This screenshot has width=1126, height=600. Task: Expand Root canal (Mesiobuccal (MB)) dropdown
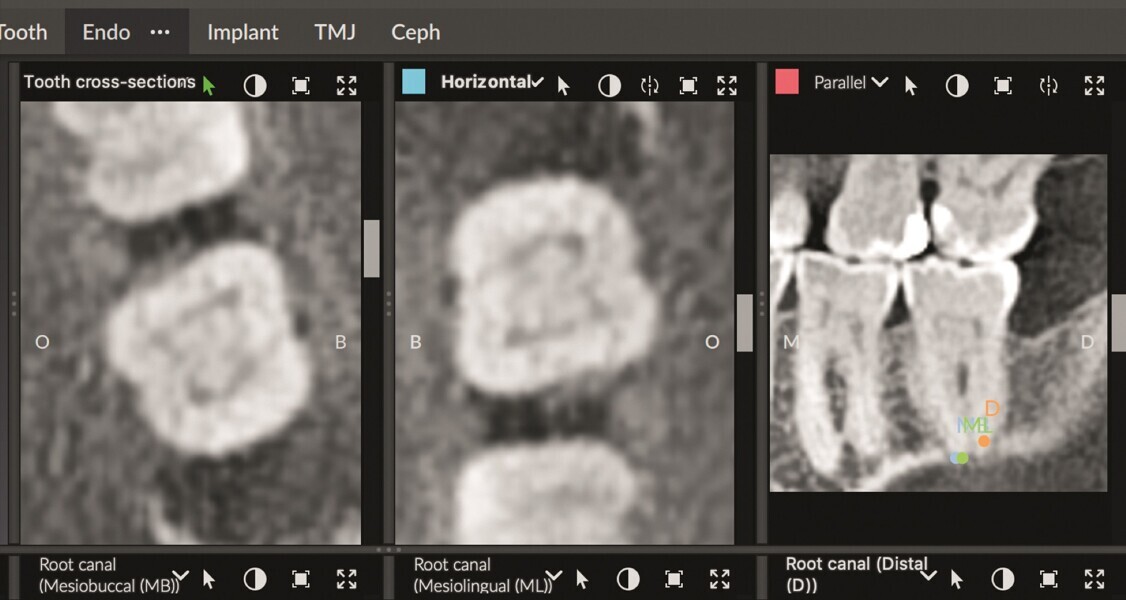pos(180,577)
